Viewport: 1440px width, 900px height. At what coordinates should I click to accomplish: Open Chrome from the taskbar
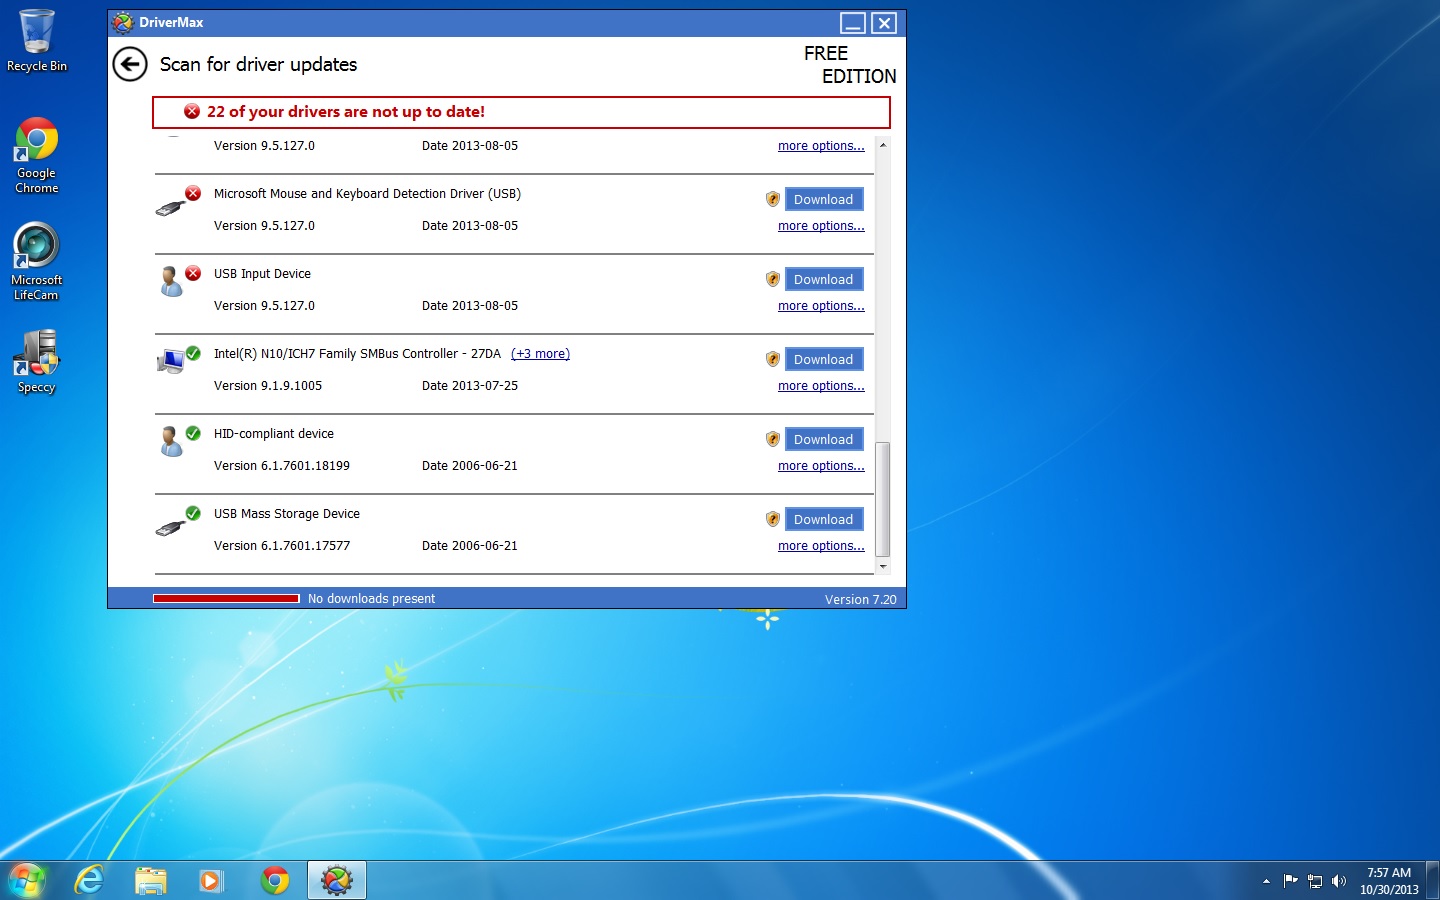(275, 880)
